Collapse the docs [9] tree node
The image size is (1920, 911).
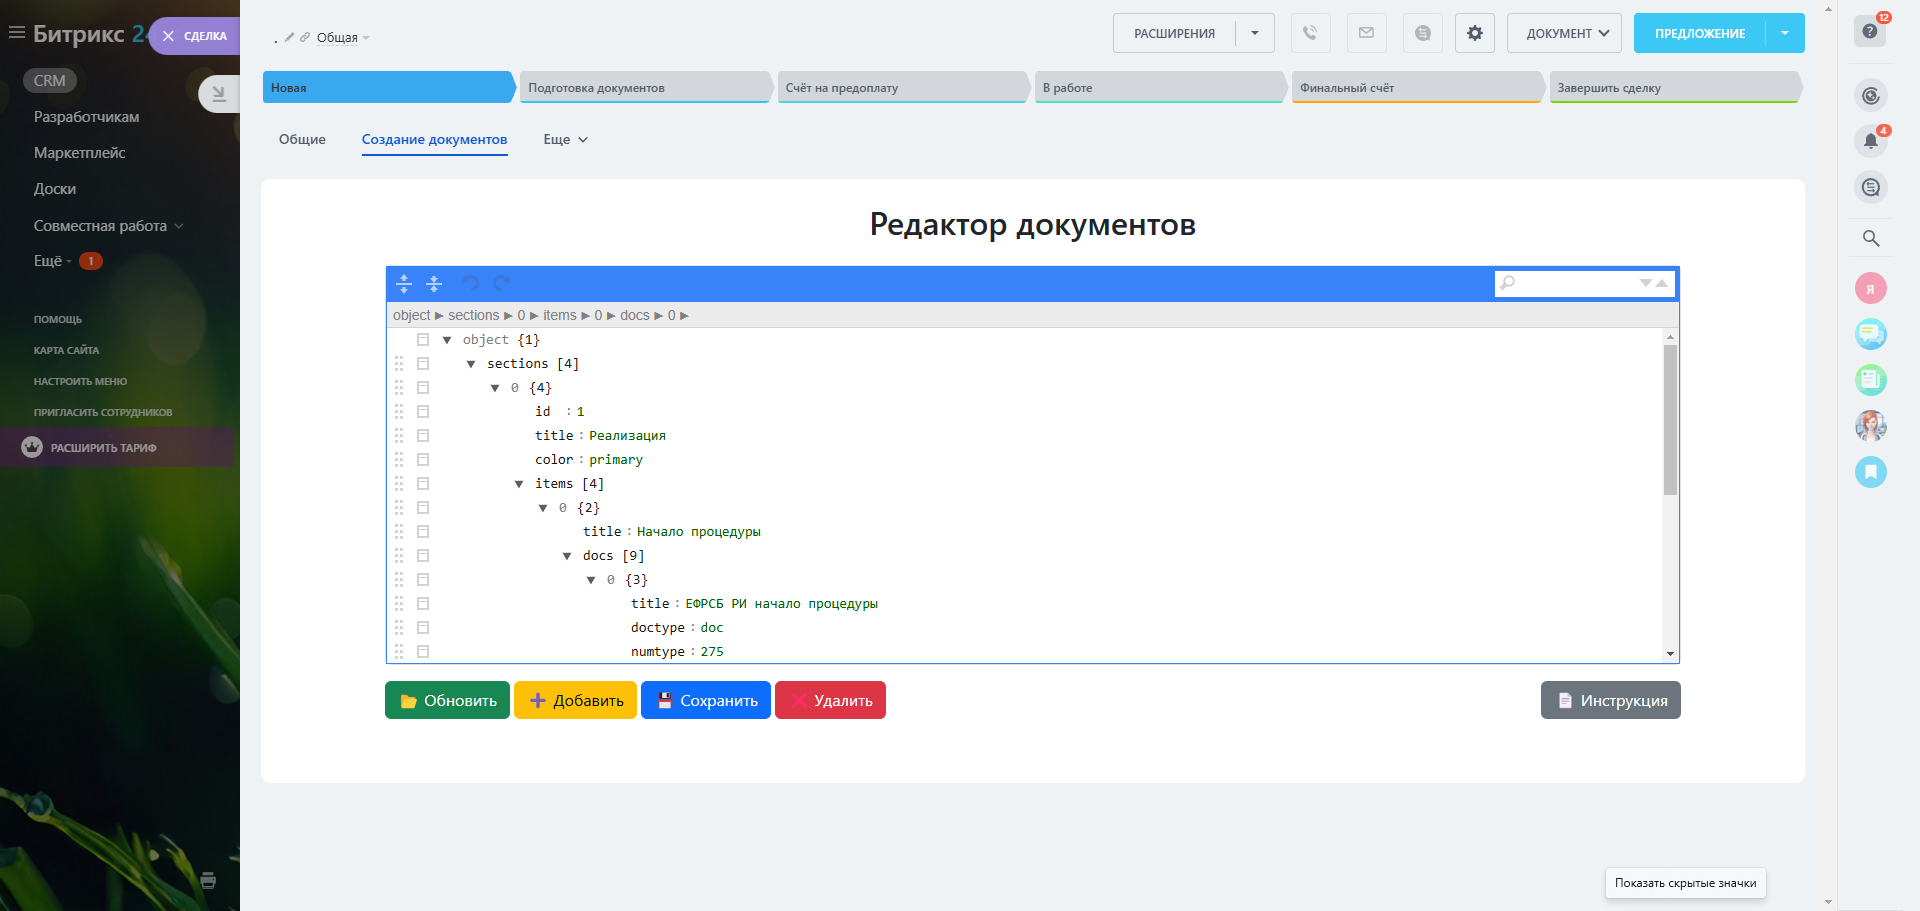567,556
